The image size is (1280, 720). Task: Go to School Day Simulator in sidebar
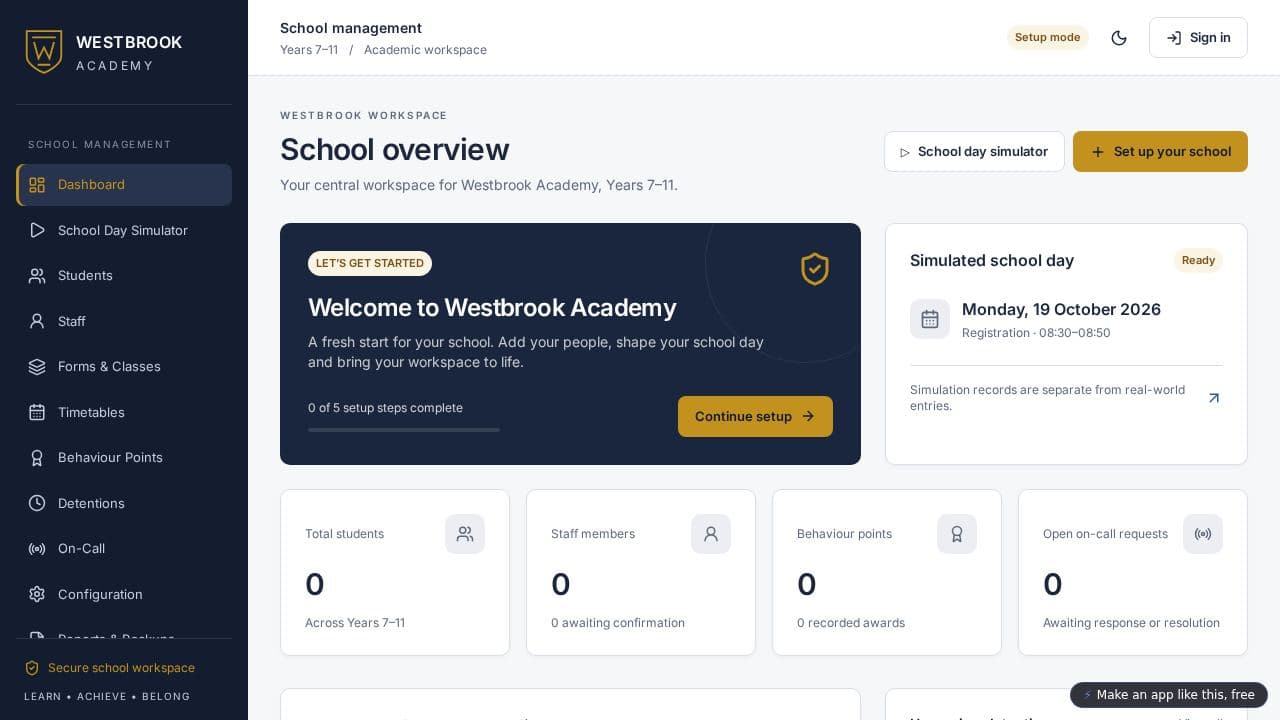(124, 230)
